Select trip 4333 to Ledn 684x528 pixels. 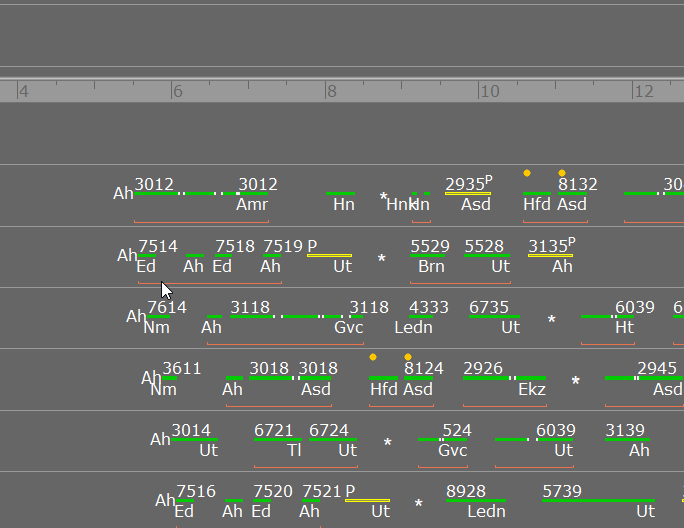421,316
